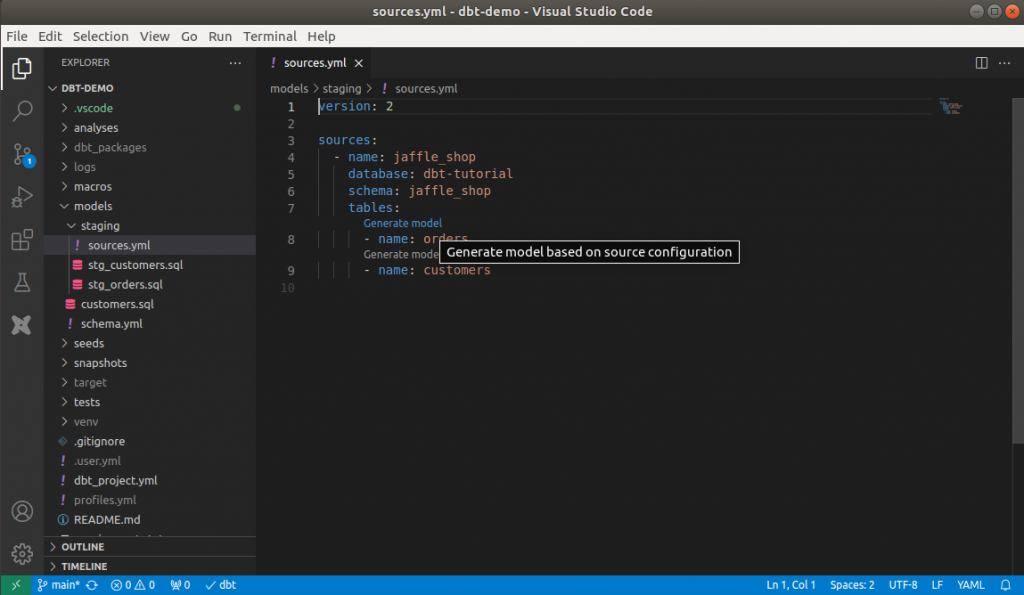The width and height of the screenshot is (1024, 595).
Task: Close the sources.yml editor tab
Action: [x=359, y=63]
